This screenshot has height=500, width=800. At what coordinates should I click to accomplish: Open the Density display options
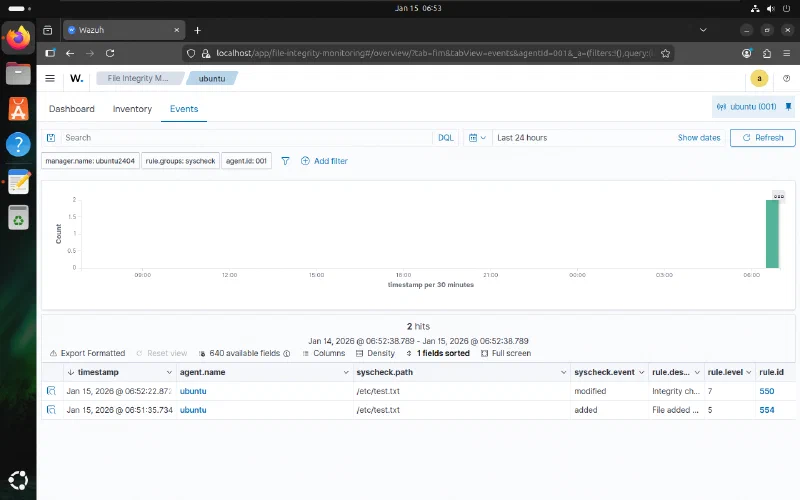pos(376,353)
